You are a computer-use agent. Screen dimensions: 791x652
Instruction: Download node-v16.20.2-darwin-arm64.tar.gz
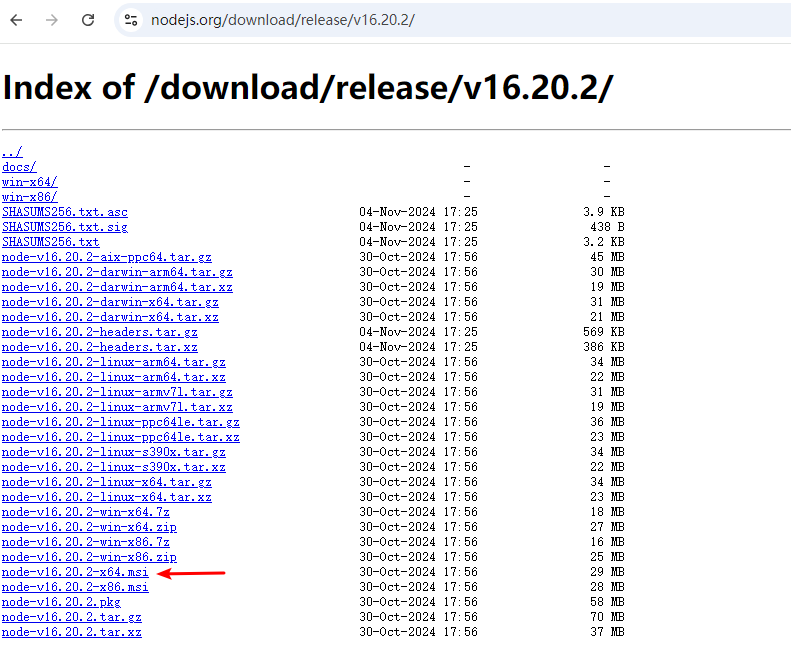coord(117,272)
